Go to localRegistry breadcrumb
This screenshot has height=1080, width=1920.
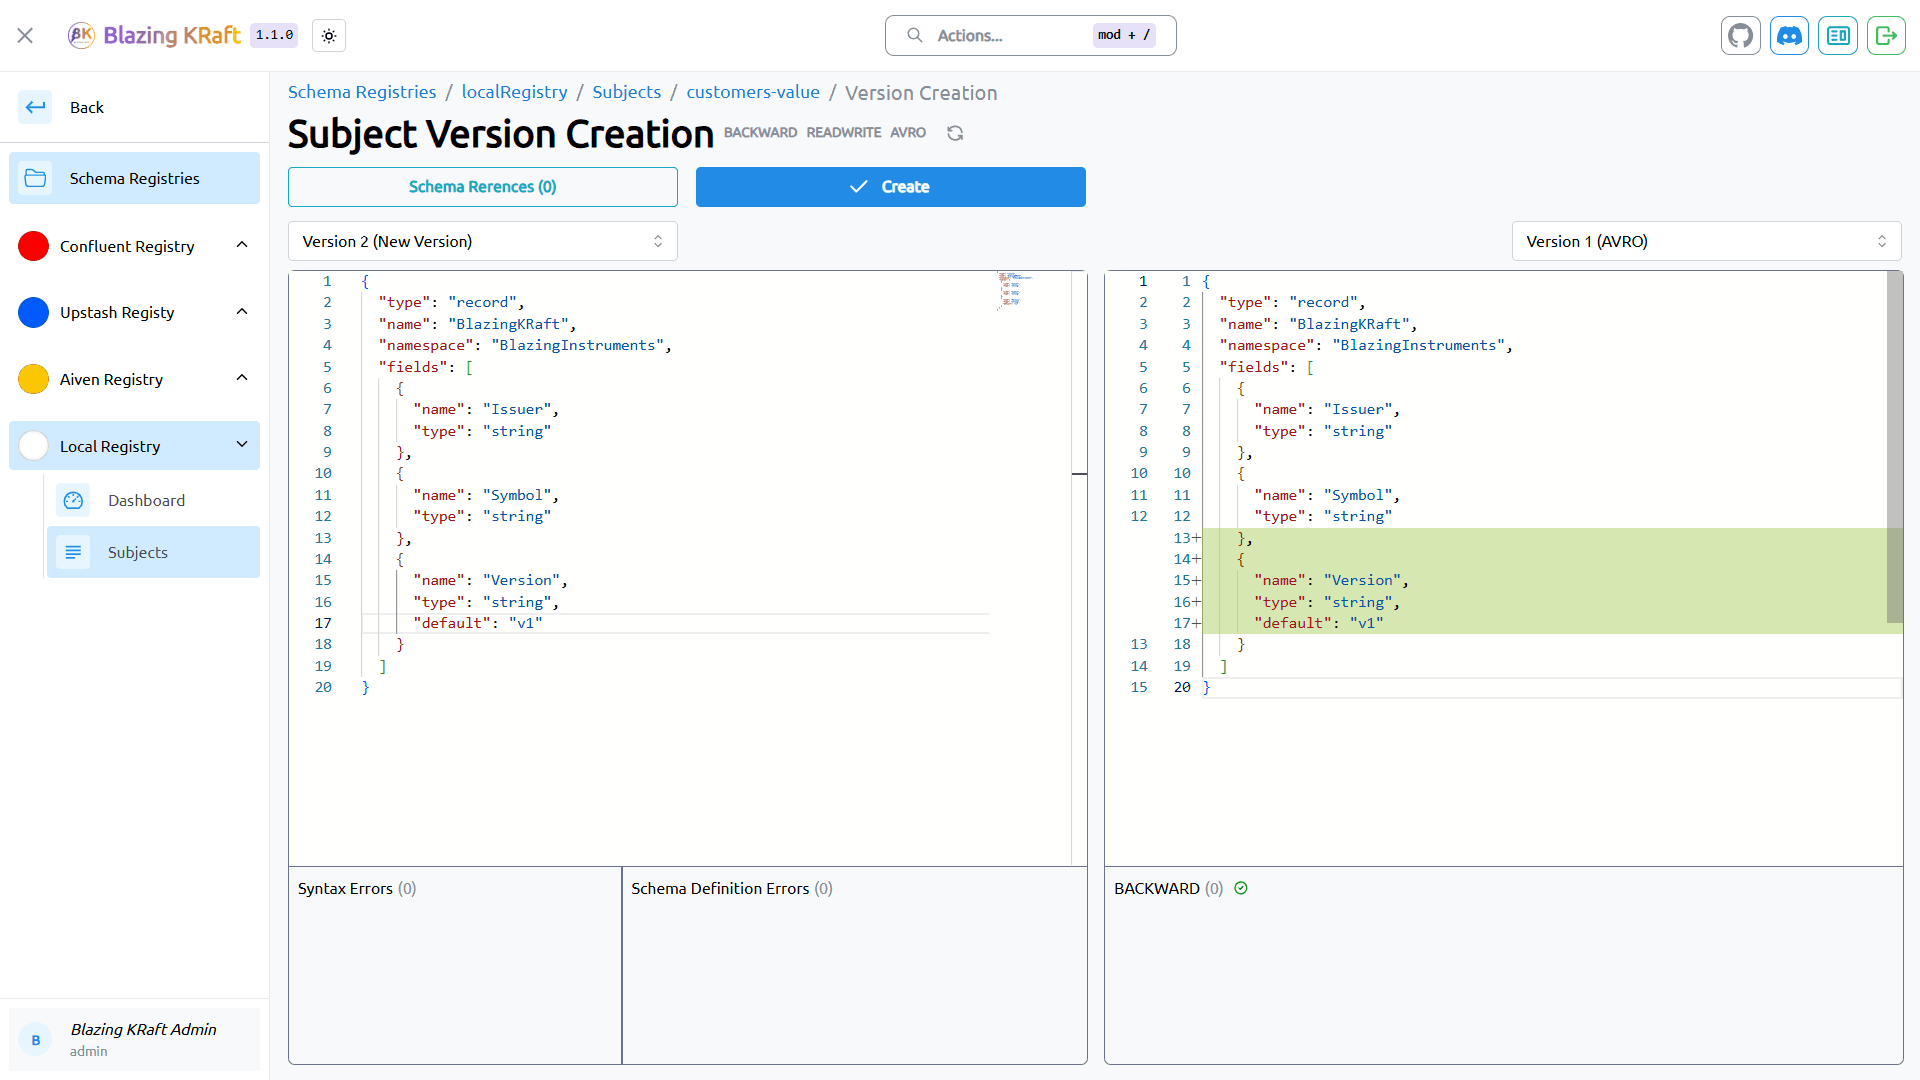514,92
